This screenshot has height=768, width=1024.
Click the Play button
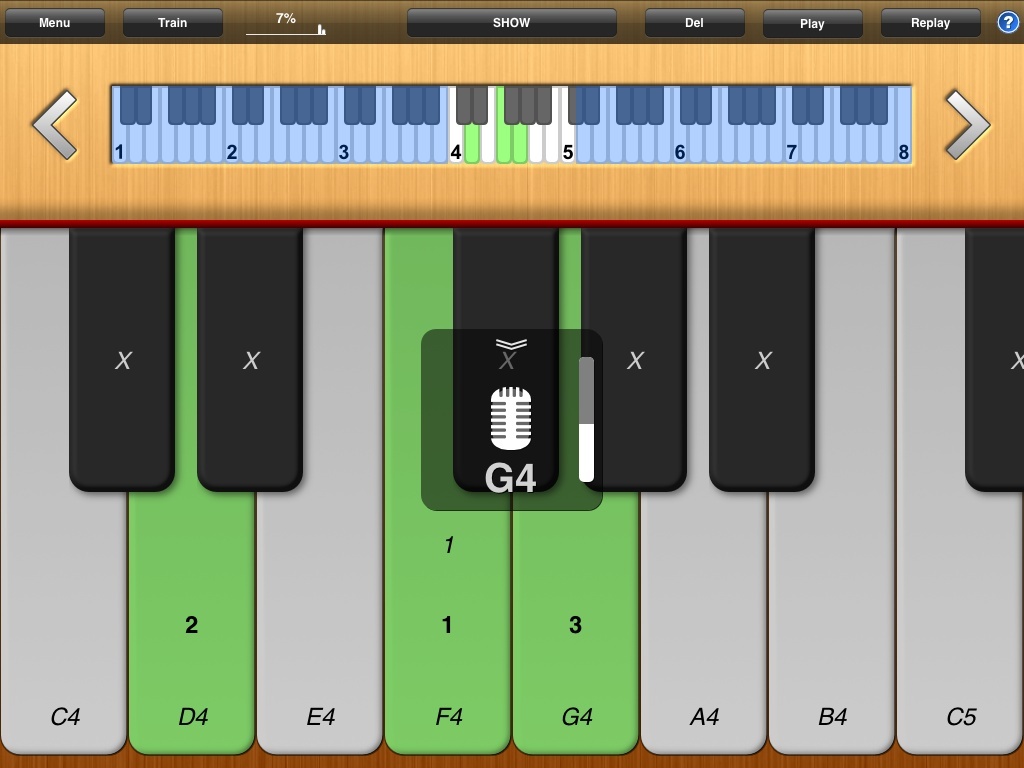(x=812, y=24)
